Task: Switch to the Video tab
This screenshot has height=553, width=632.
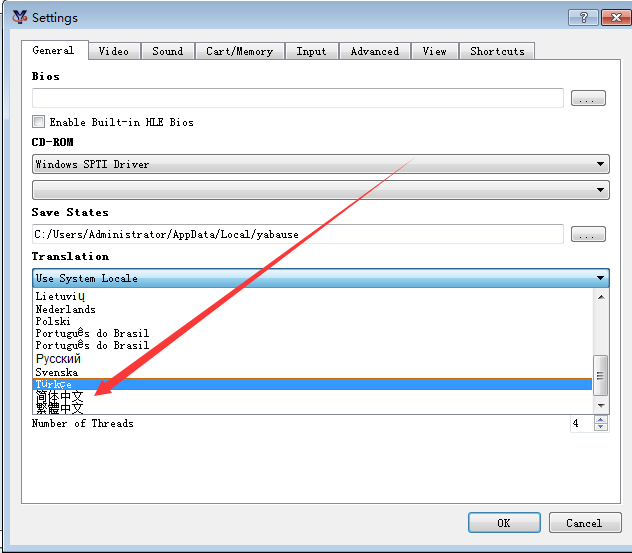Action: 114,51
